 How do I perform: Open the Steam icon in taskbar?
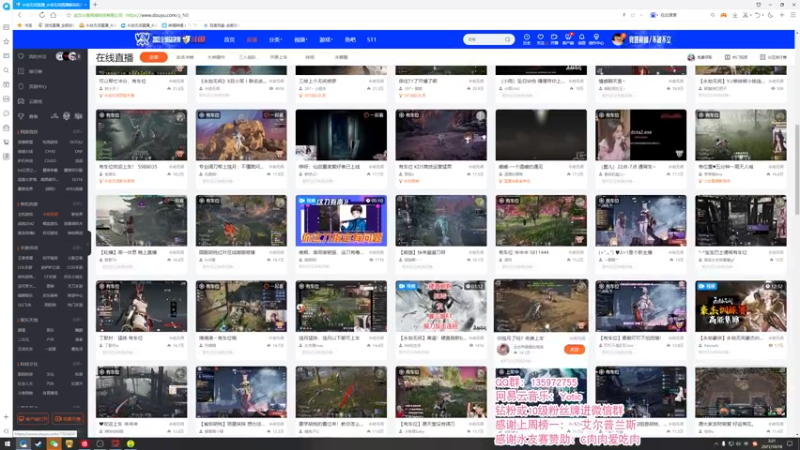pos(38,444)
